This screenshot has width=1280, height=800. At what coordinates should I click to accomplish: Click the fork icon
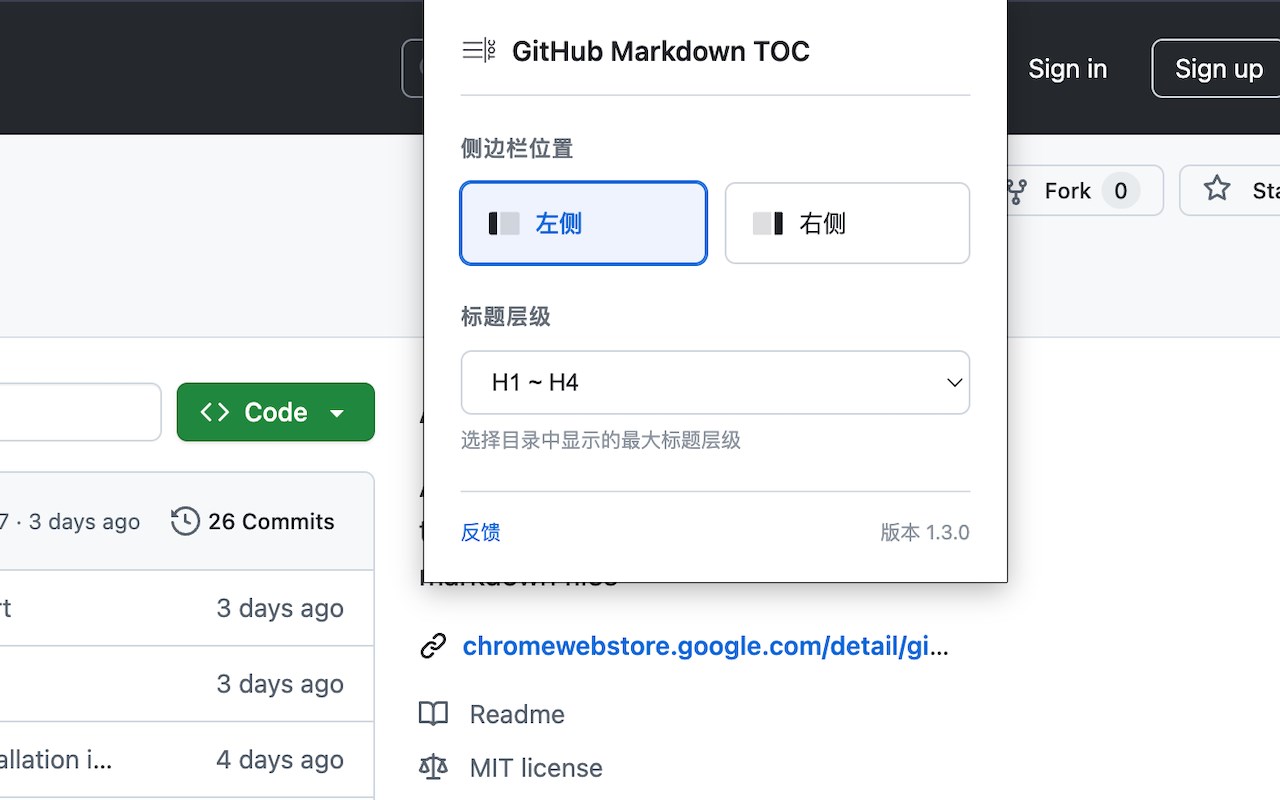click(1018, 190)
